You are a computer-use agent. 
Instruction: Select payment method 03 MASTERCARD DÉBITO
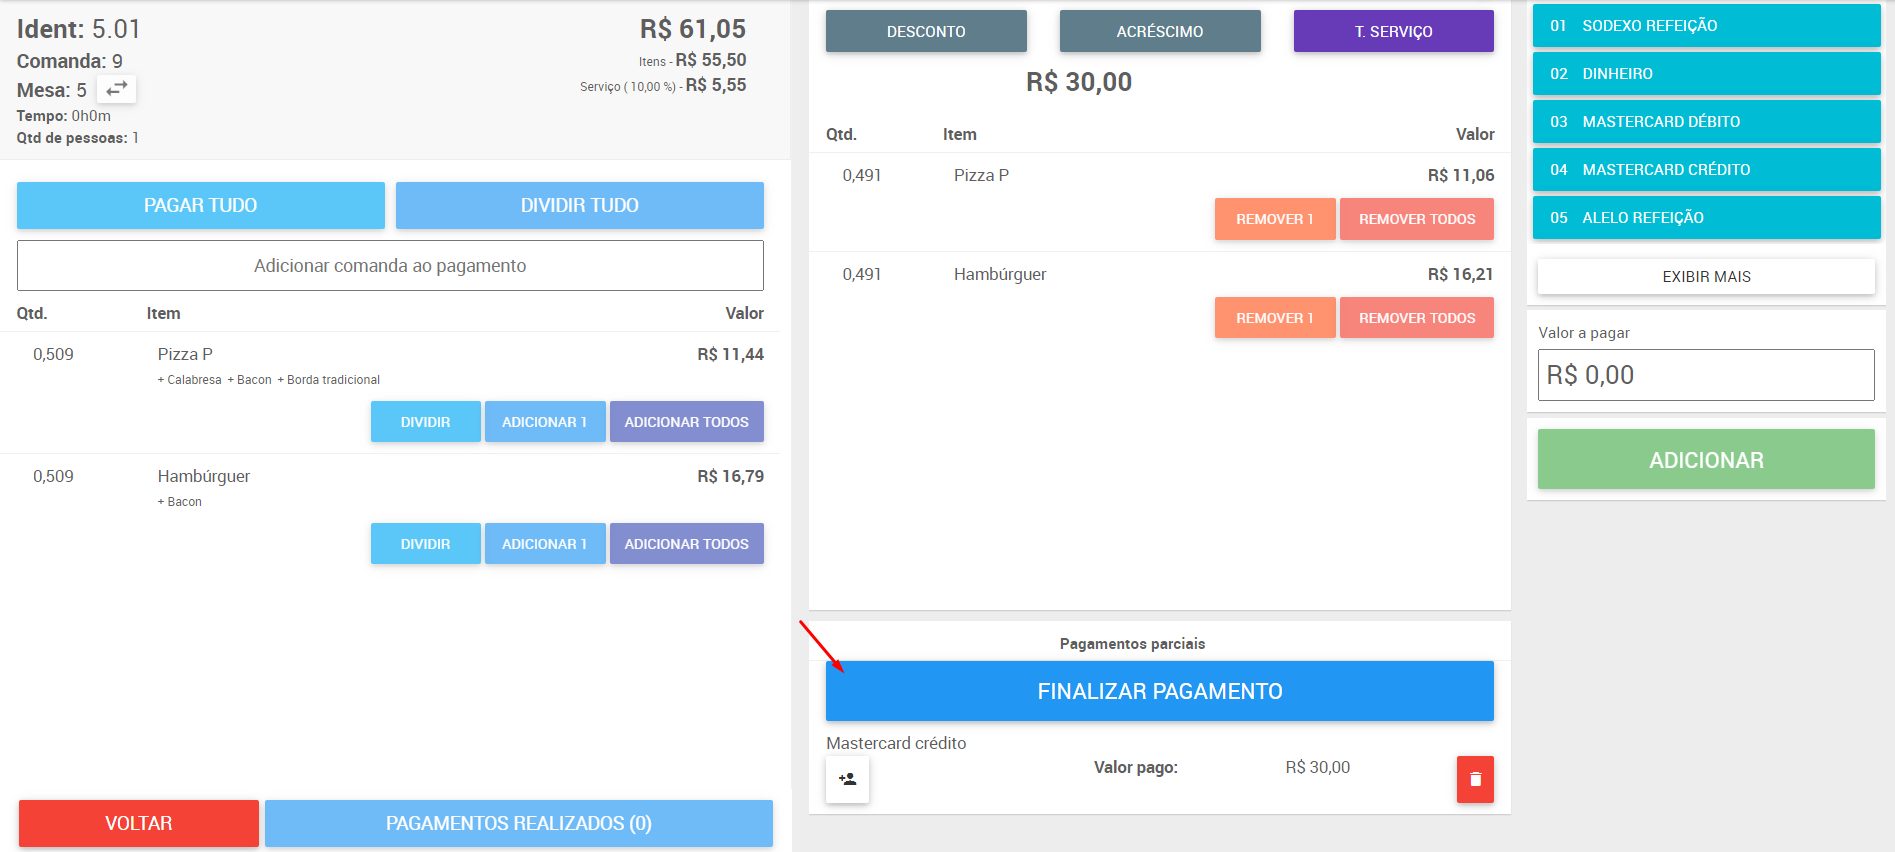point(1707,122)
